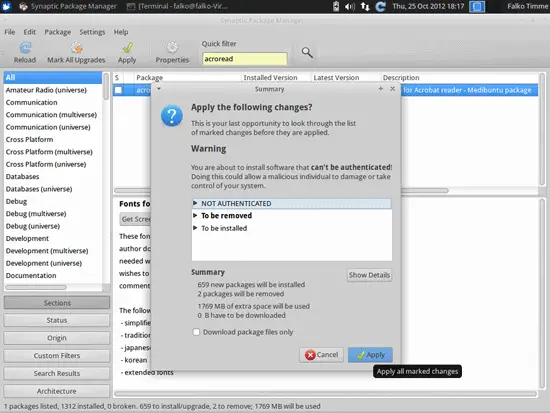Toggle the acroread package status checkbox
Image resolution: width=550 pixels, height=413 pixels.
[x=118, y=90]
